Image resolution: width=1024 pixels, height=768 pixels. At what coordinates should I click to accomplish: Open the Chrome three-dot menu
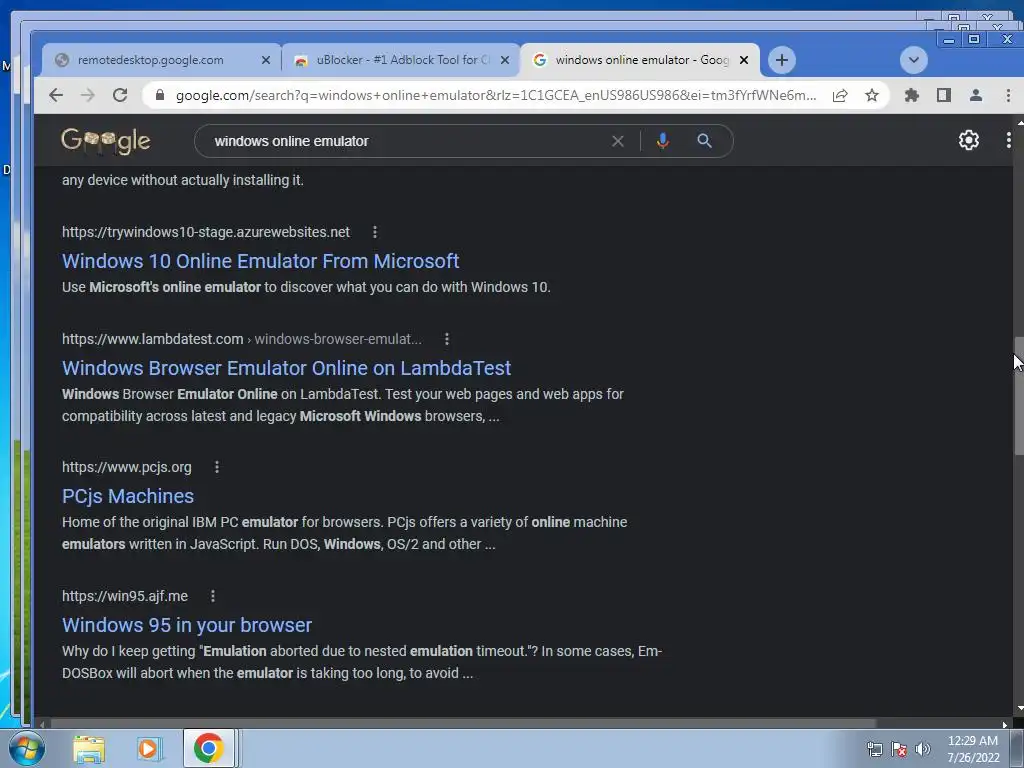point(1008,95)
